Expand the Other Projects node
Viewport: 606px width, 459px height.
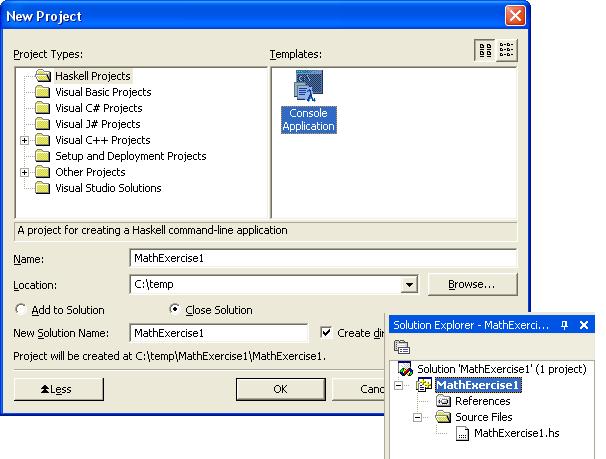click(24, 172)
